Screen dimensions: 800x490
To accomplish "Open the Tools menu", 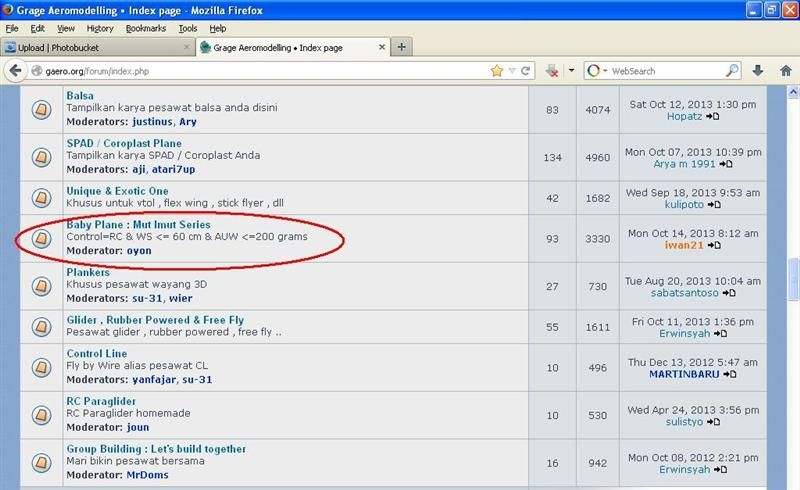I will (188, 29).
